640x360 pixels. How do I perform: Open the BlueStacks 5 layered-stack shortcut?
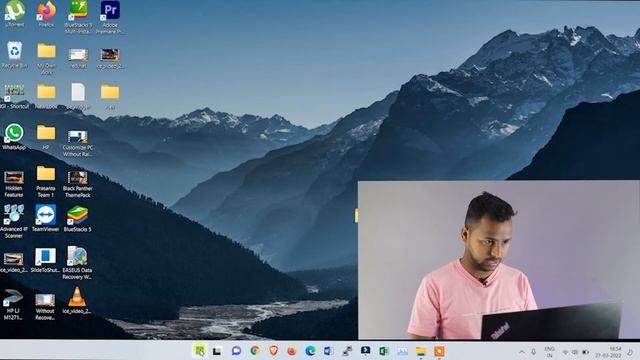coord(78,219)
